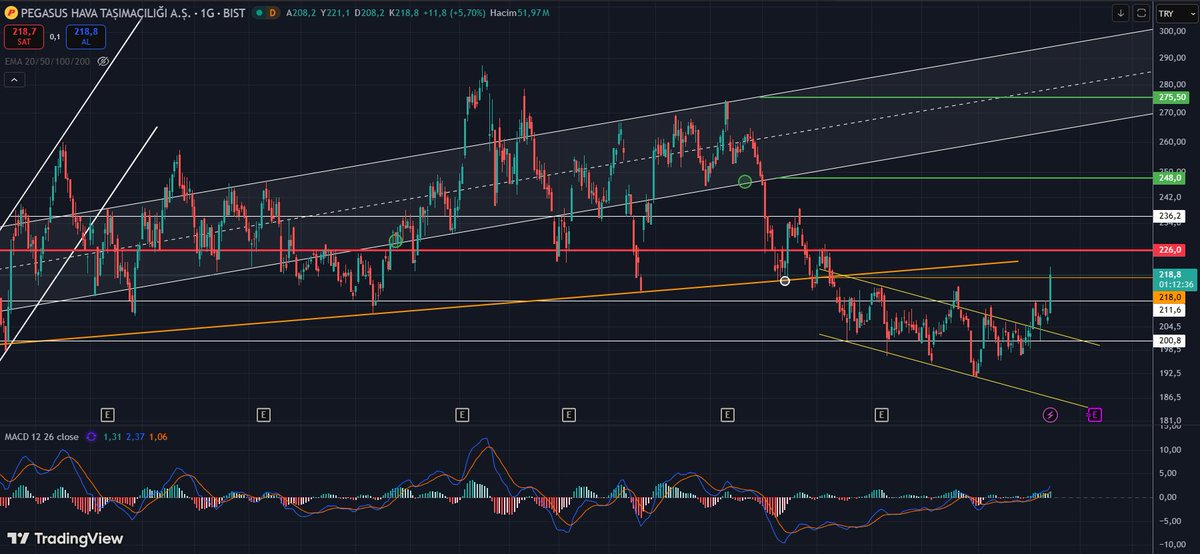Click the auto-fit bracket icon beside TRY

(1140, 13)
